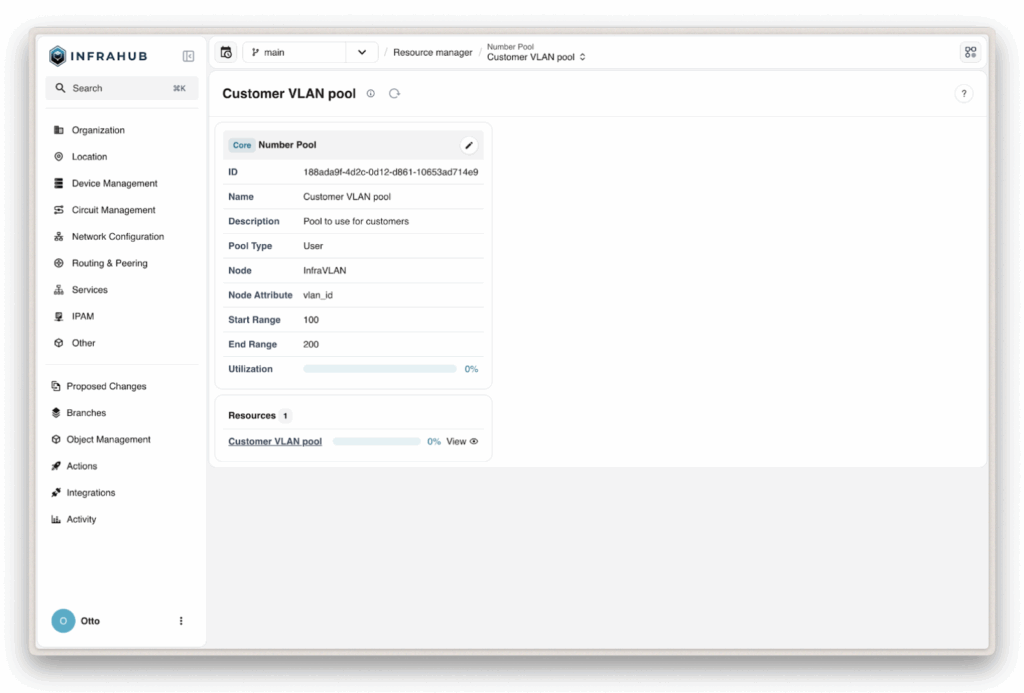
Task: Click the Utilization progress bar
Action: 380,368
